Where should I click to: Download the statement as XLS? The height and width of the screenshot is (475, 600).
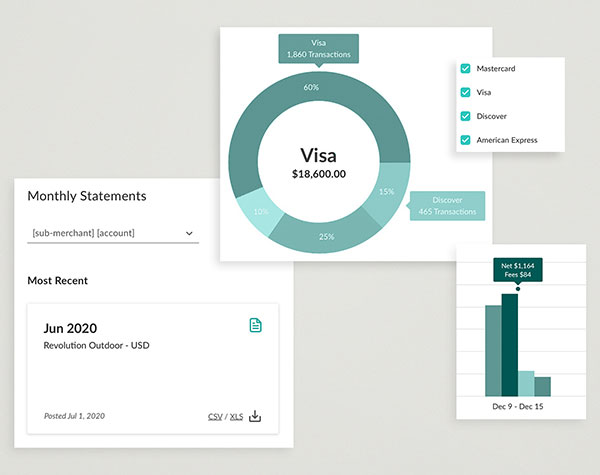[236, 416]
